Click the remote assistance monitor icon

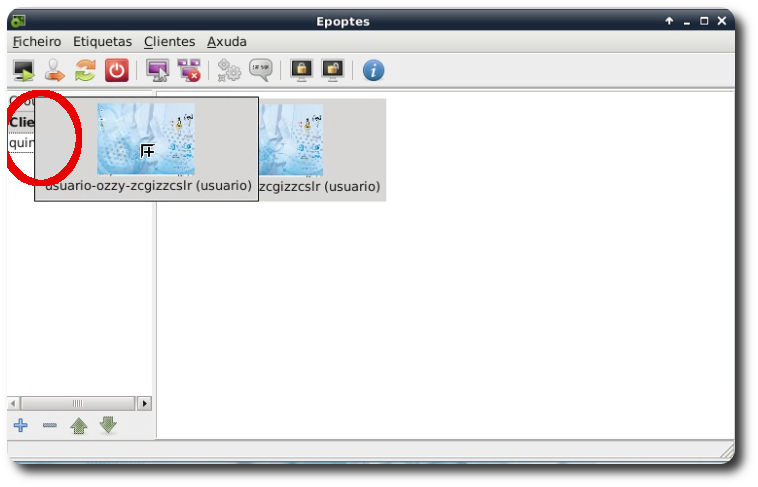tap(157, 70)
